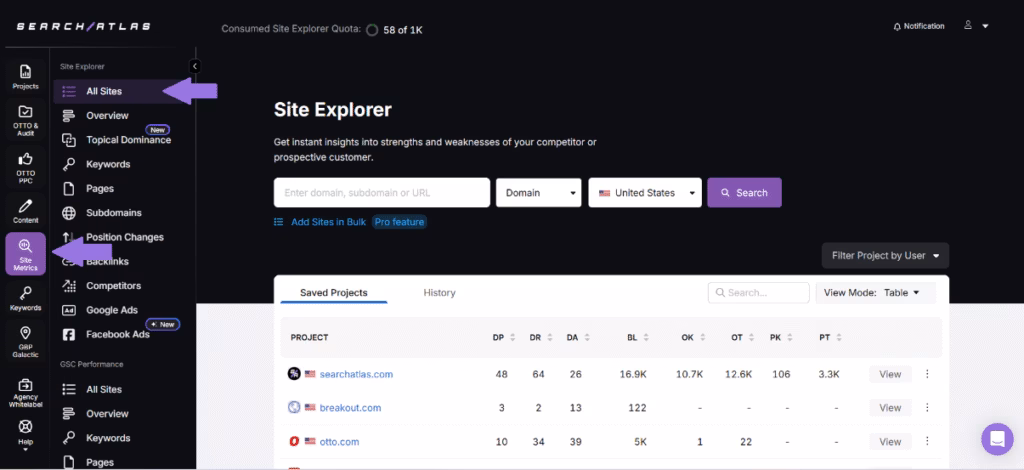Click the Notification bell
The height and width of the screenshot is (470, 1024).
point(918,26)
